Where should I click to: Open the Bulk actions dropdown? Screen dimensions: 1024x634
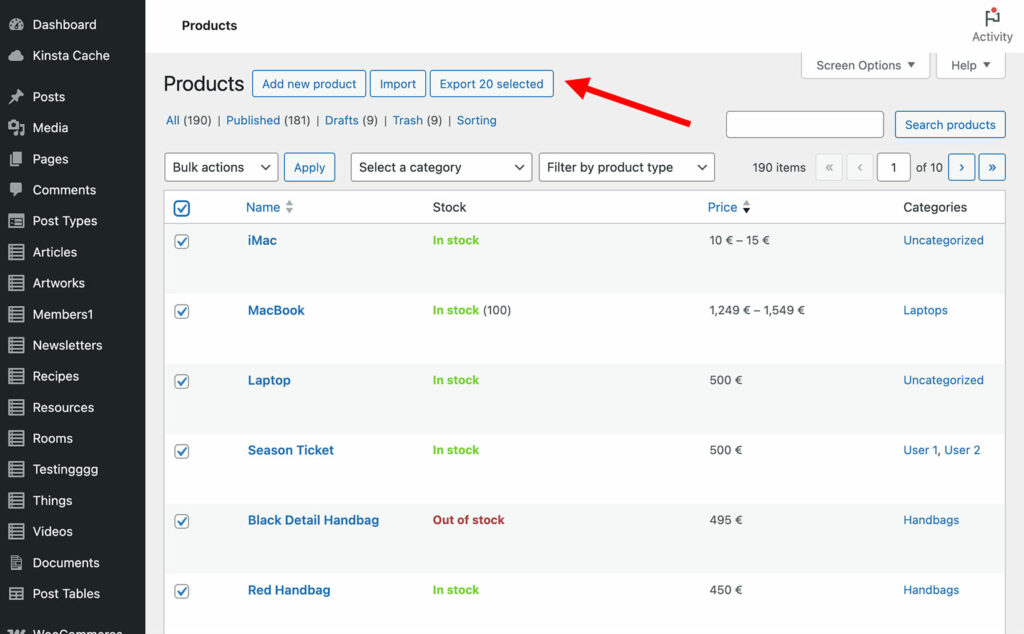click(x=221, y=167)
